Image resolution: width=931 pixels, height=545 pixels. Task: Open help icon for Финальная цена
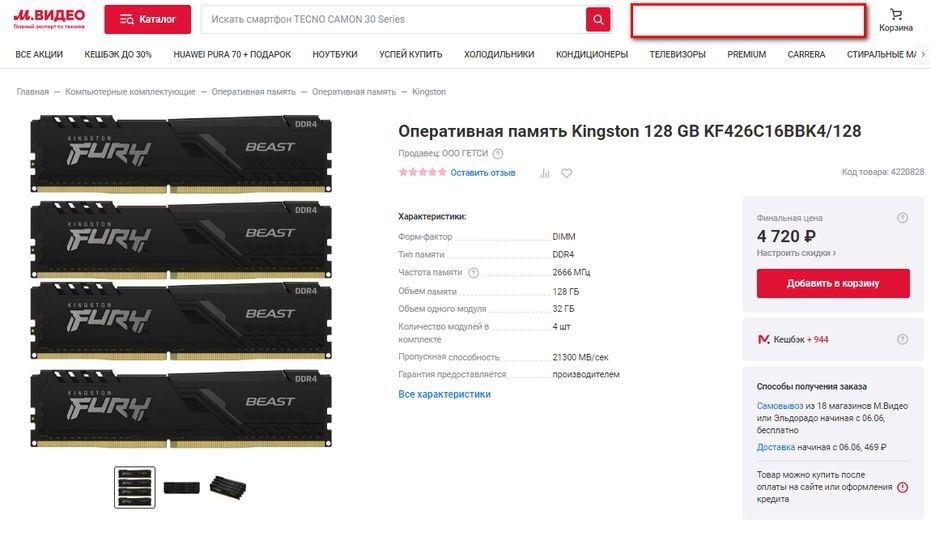pos(902,218)
